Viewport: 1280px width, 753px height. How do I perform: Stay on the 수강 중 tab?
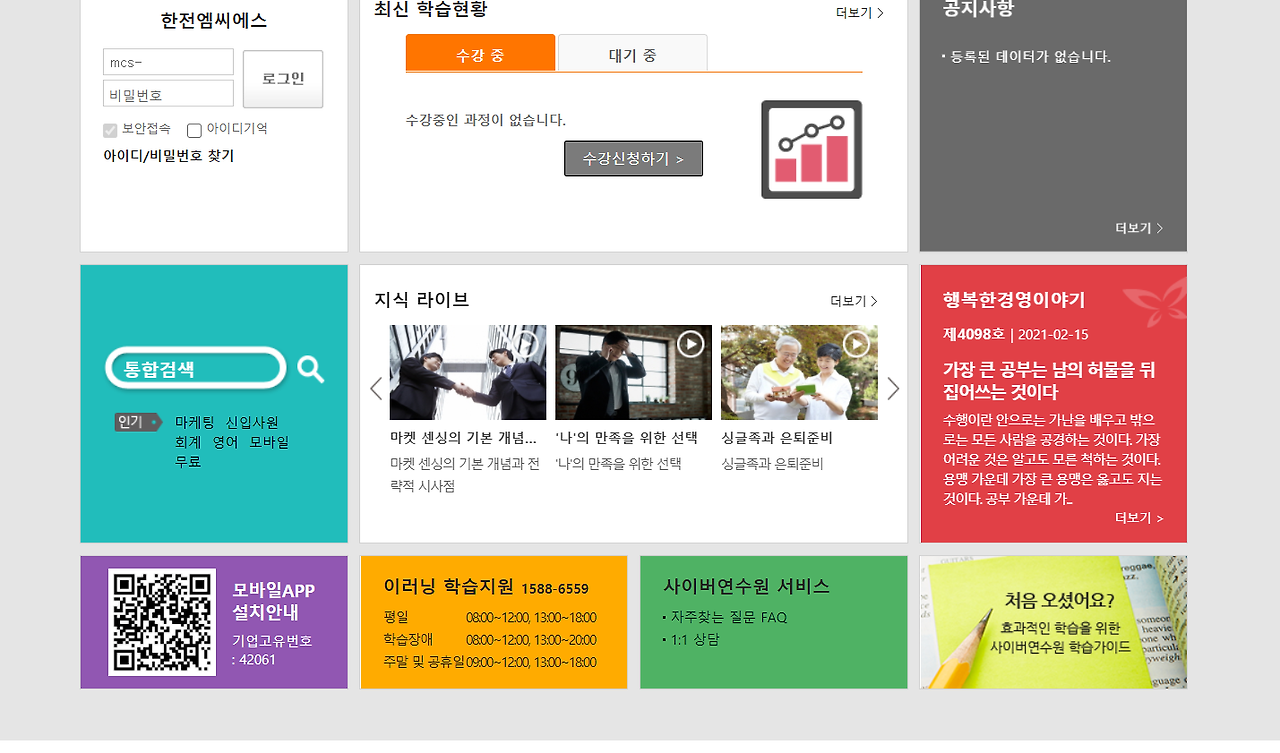(x=480, y=53)
